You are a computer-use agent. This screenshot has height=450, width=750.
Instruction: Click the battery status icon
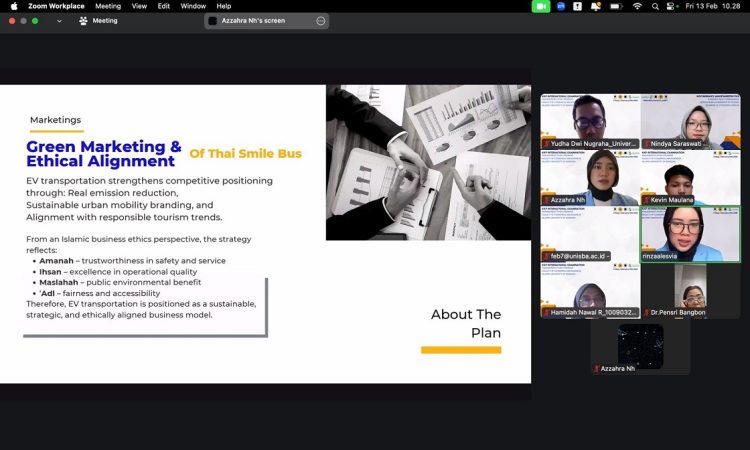(616, 6)
